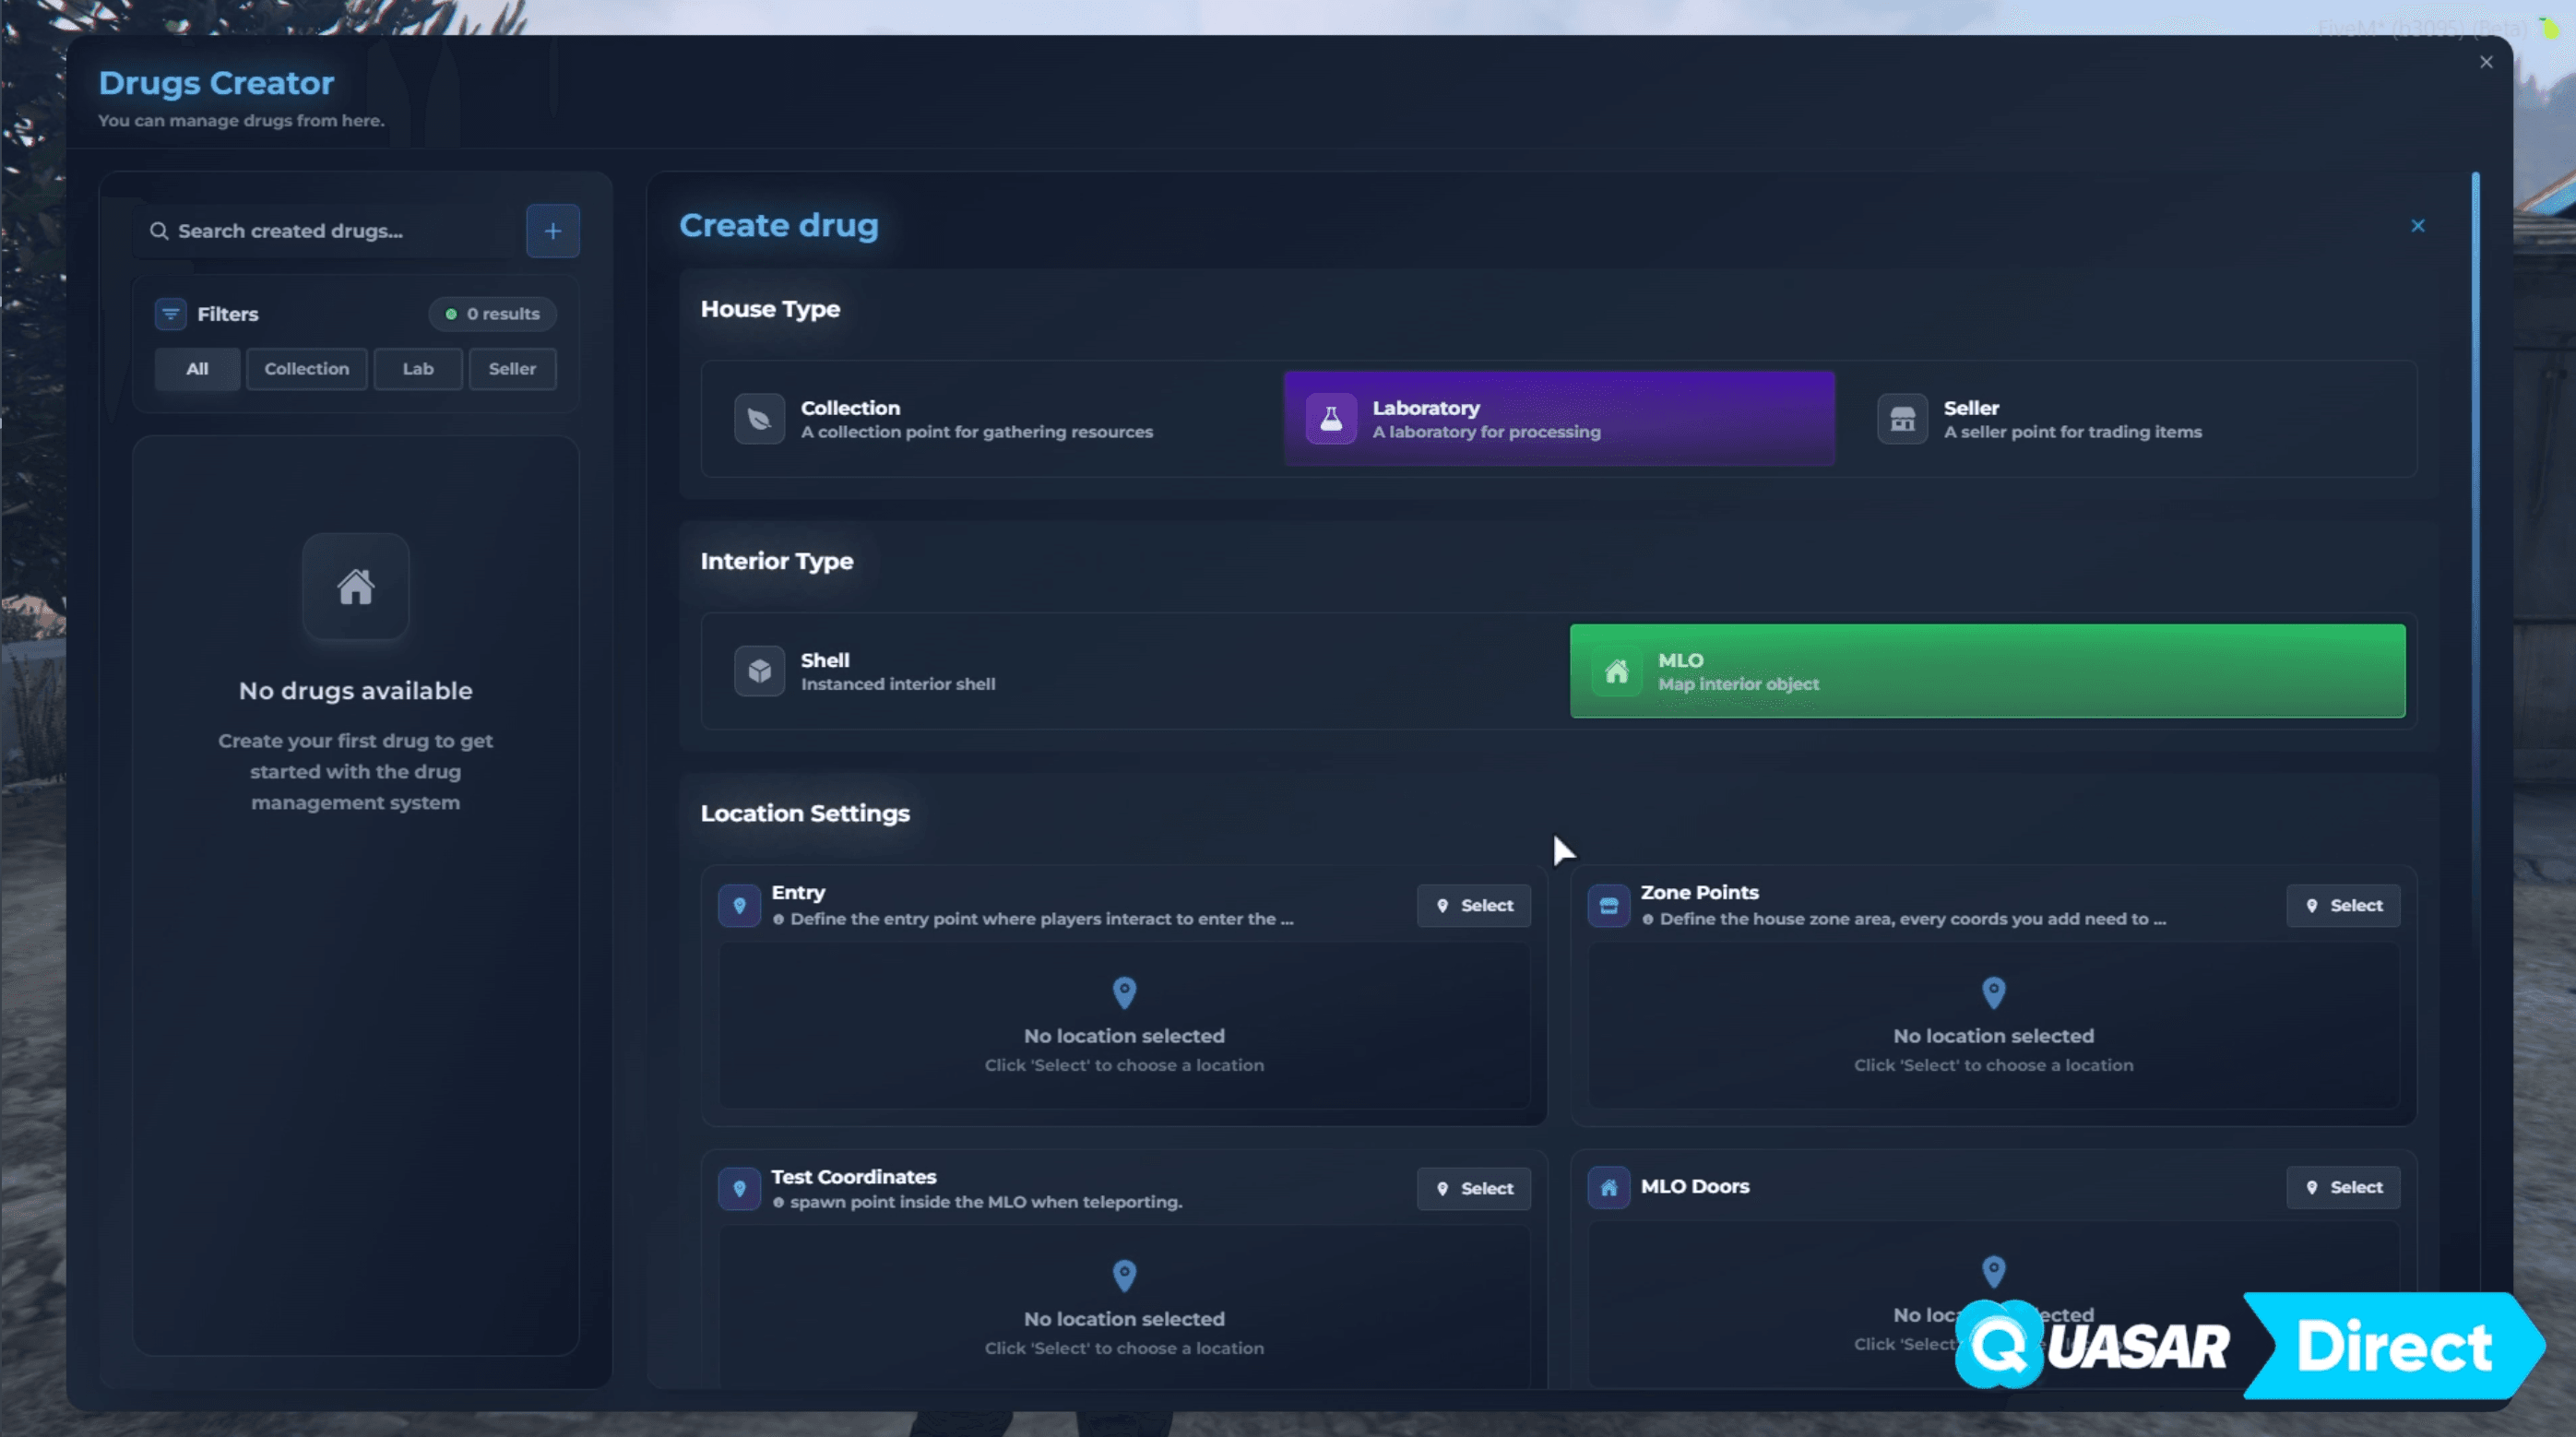
Task: Switch to the Lab filter tab
Action: (x=418, y=369)
